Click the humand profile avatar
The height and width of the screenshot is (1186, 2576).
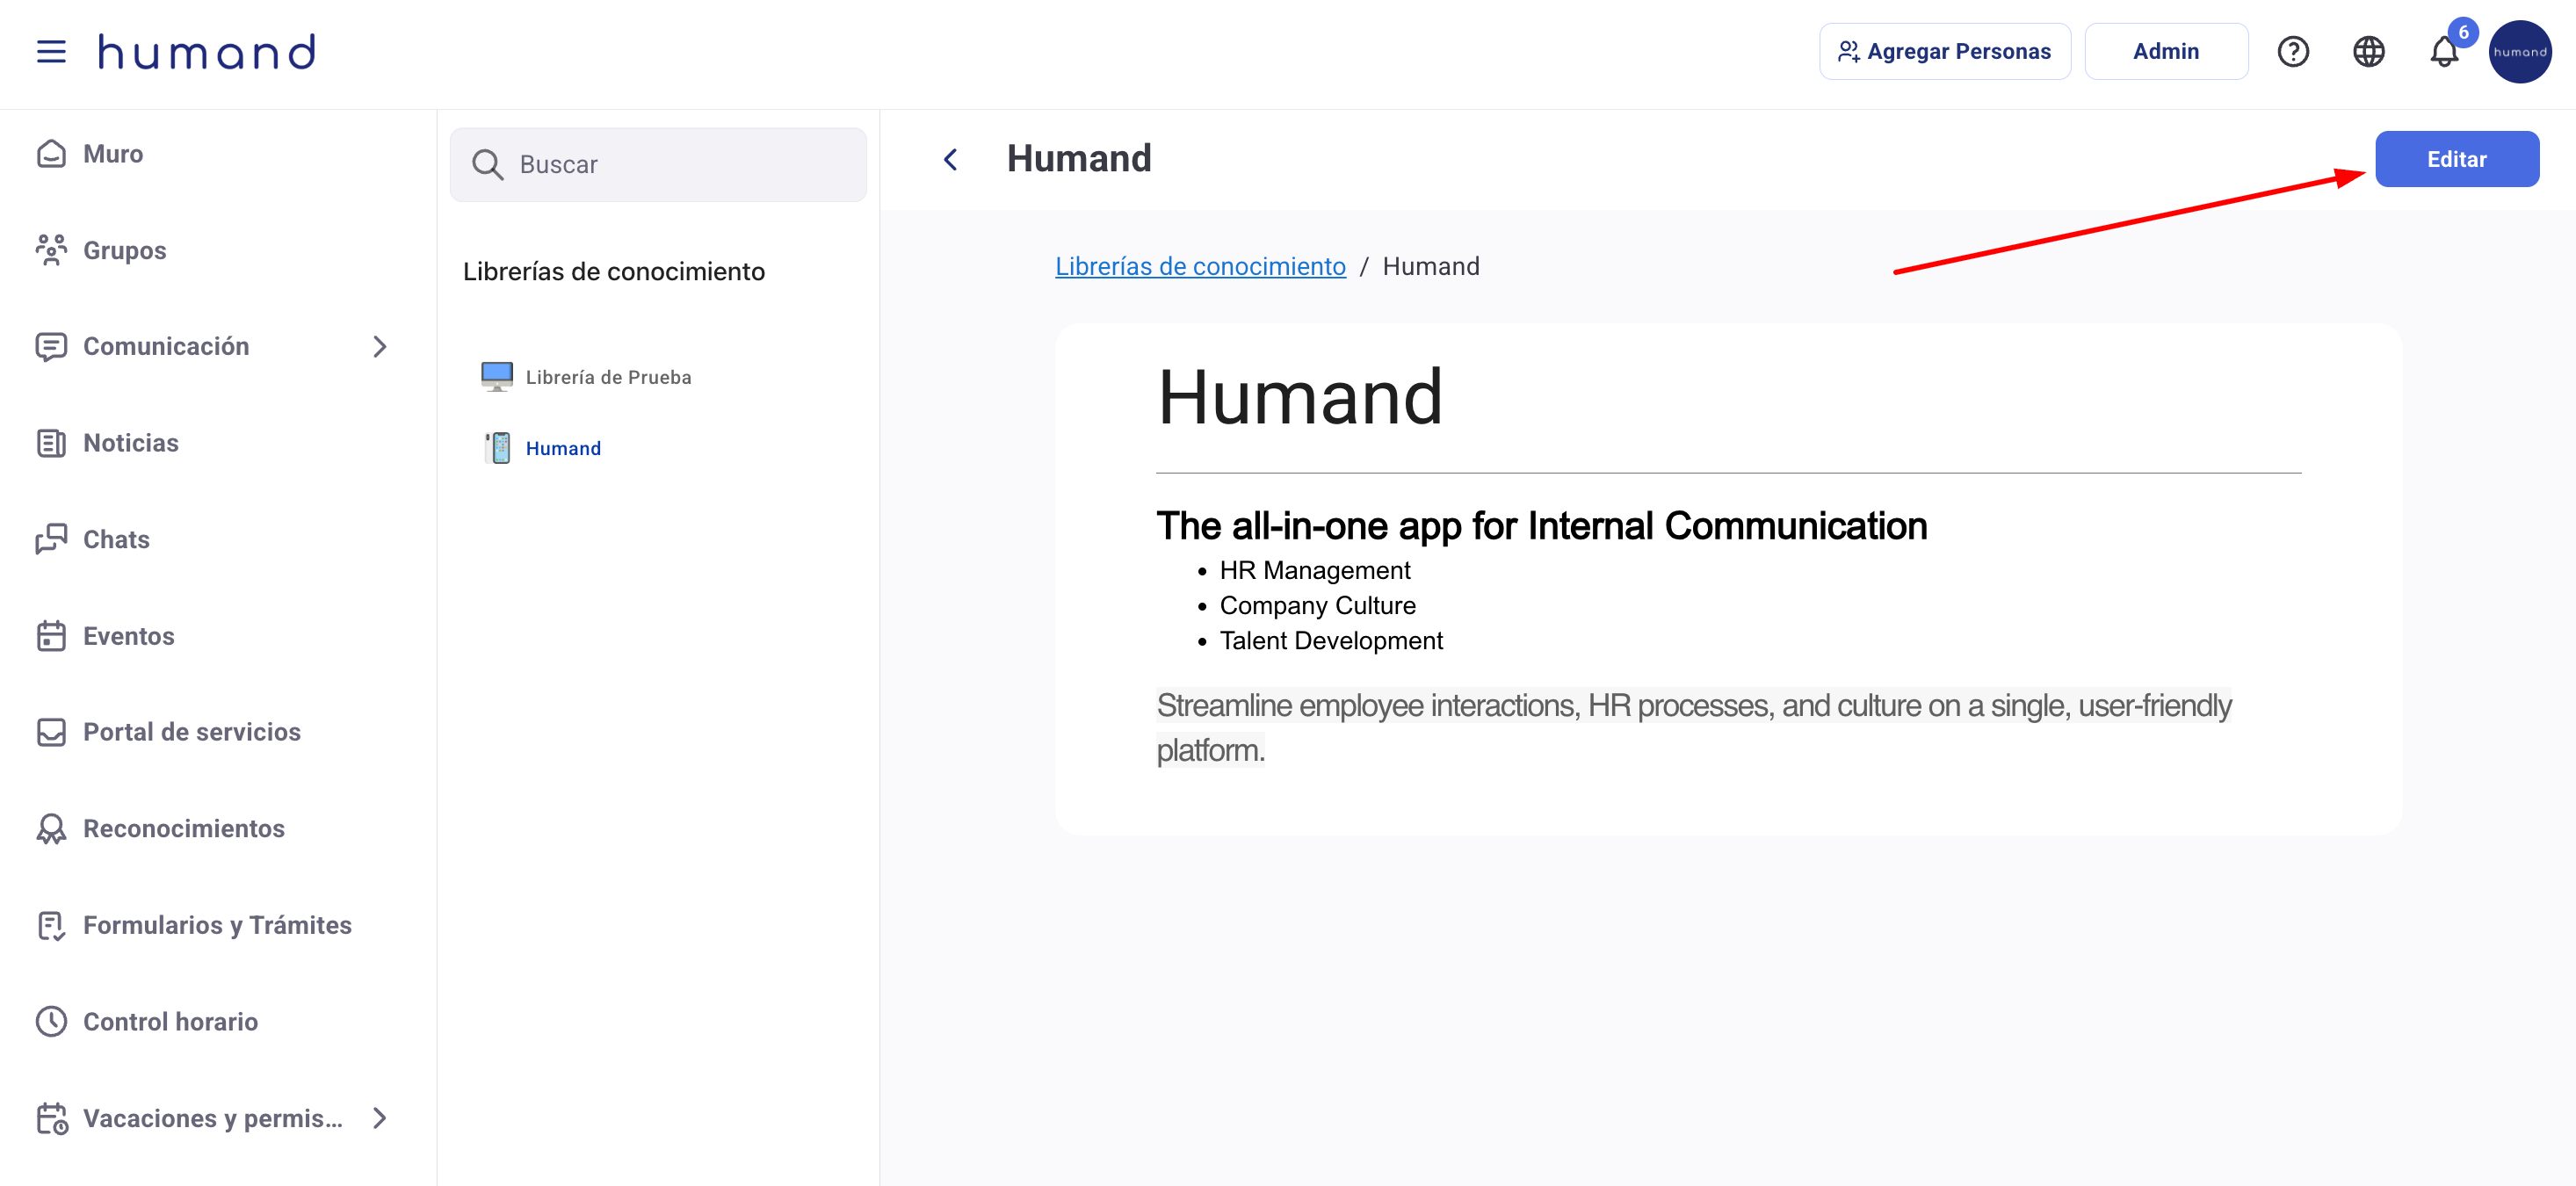[x=2519, y=52]
